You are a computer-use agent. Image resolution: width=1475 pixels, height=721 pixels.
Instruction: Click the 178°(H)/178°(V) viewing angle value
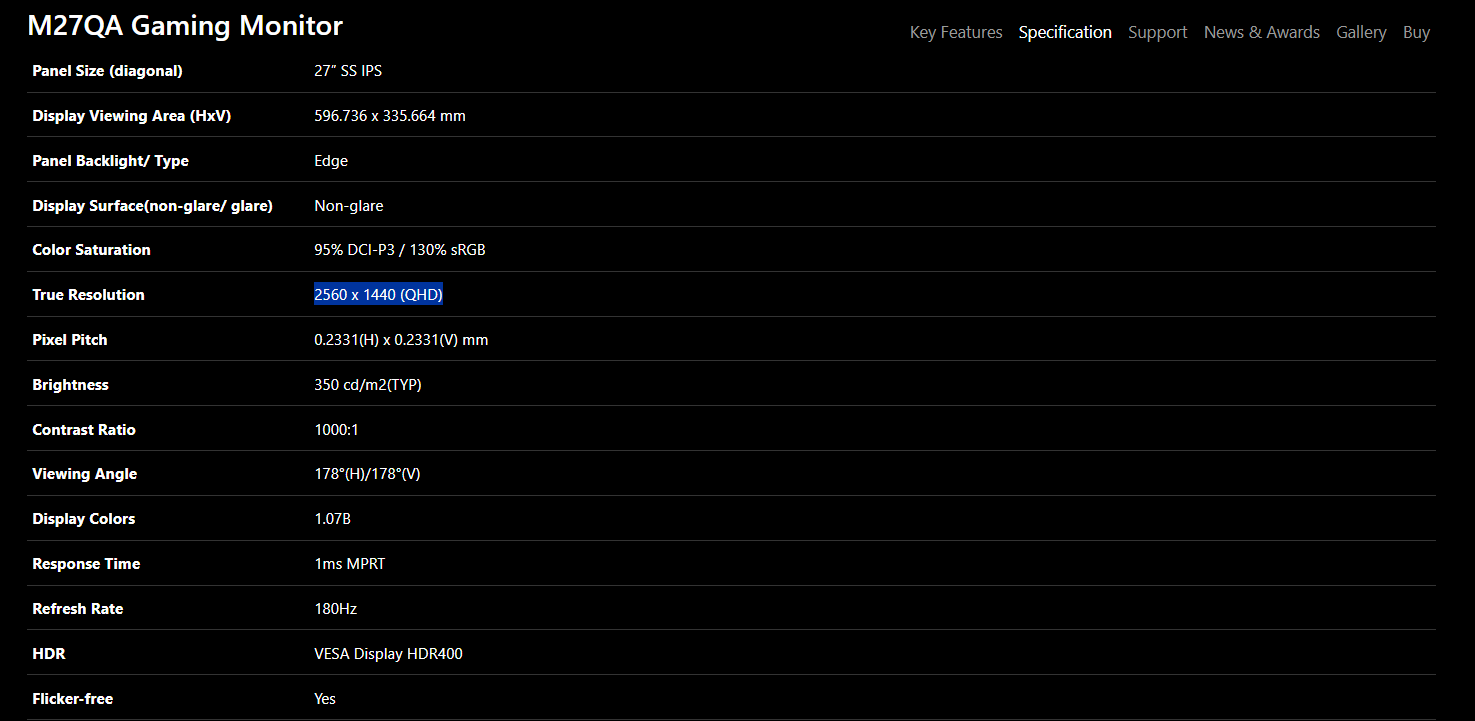tap(367, 474)
